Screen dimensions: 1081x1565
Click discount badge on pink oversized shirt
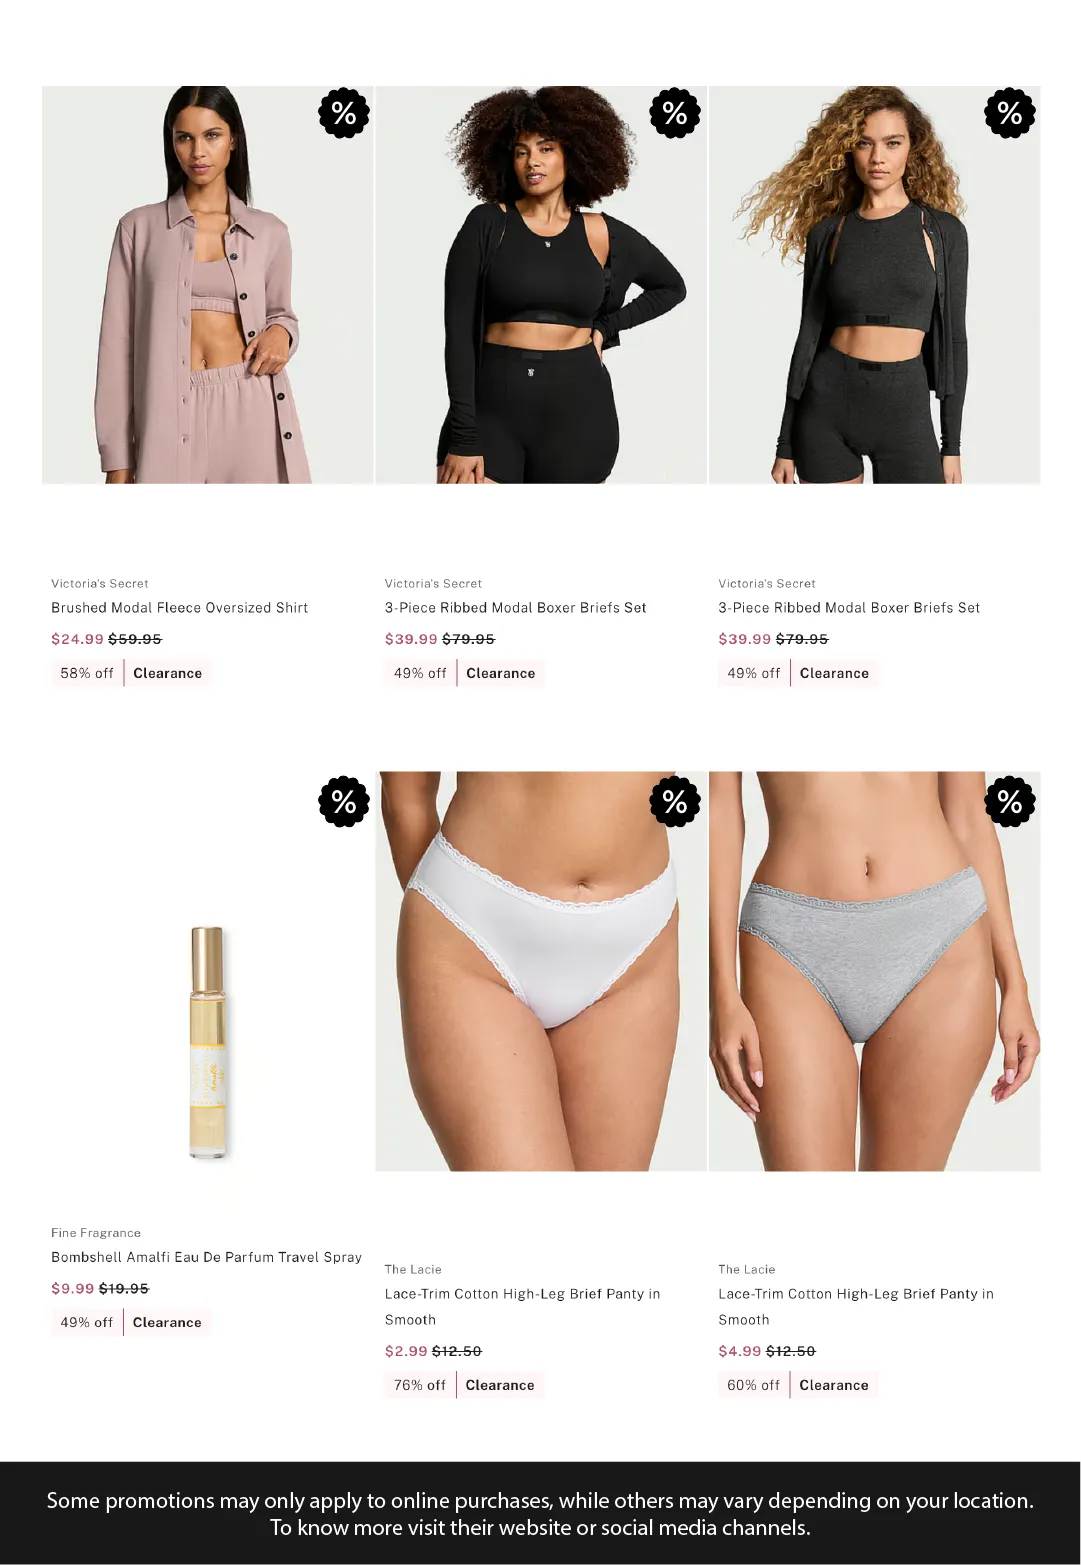tap(344, 113)
